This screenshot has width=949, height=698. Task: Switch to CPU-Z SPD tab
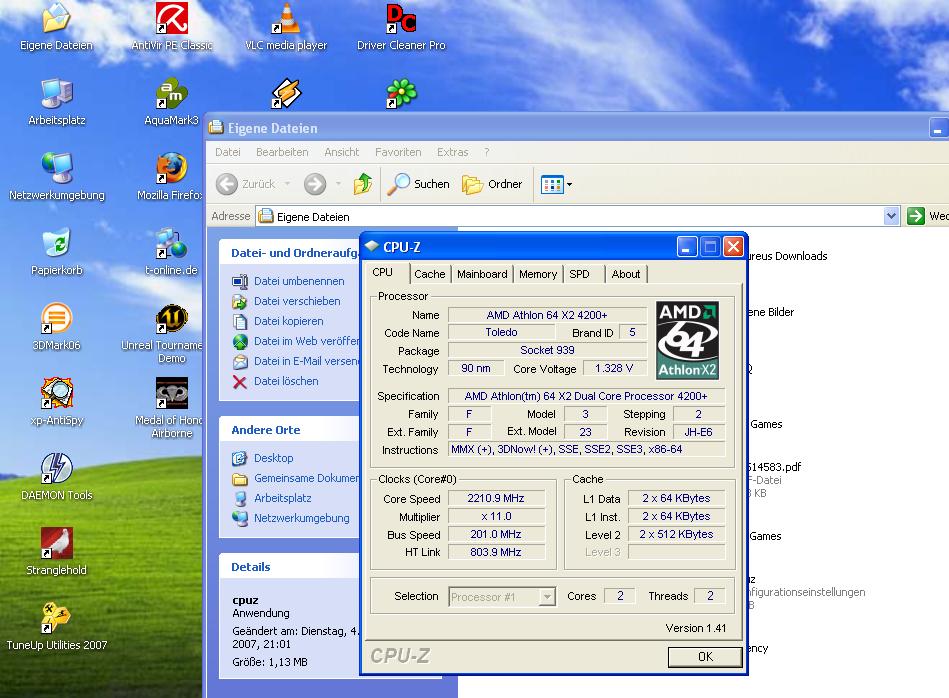tap(579, 274)
